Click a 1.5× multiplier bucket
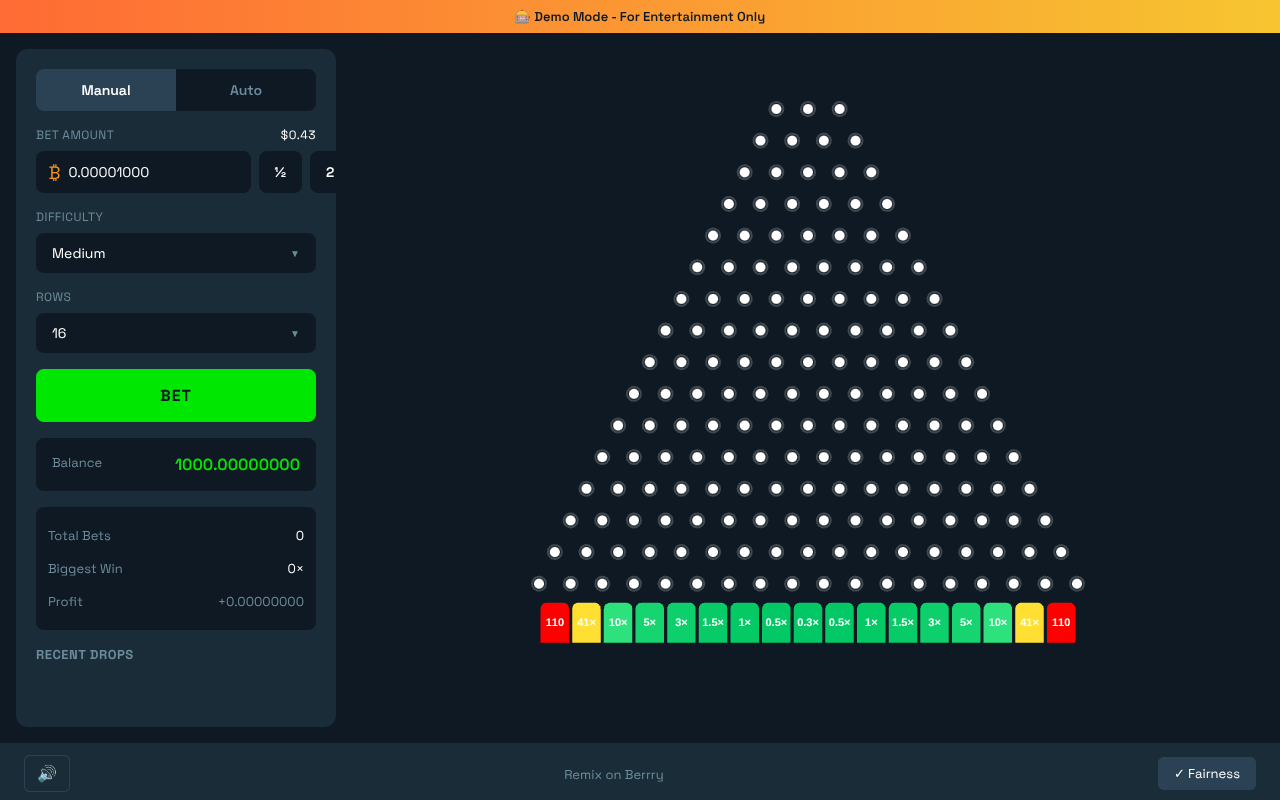Image resolution: width=1280 pixels, height=800 pixels. point(713,622)
